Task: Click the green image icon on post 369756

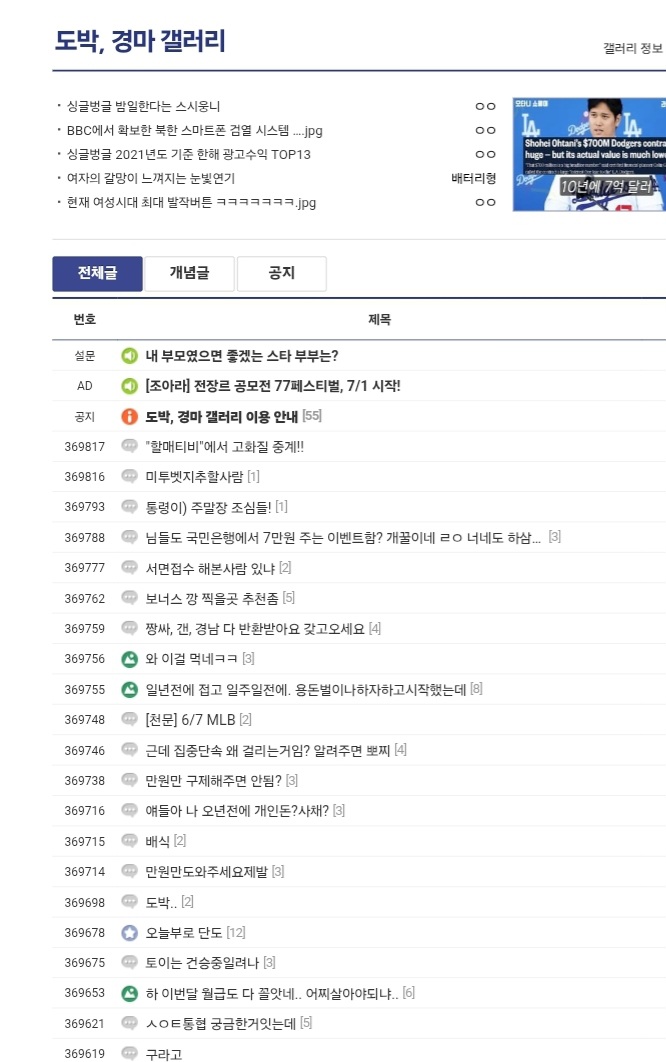Action: tap(129, 659)
